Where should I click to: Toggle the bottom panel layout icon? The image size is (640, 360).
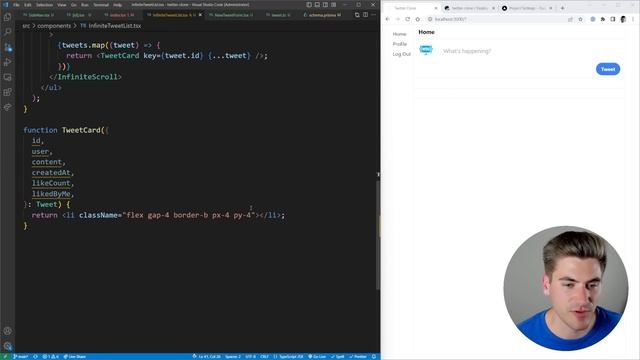(317, 4)
